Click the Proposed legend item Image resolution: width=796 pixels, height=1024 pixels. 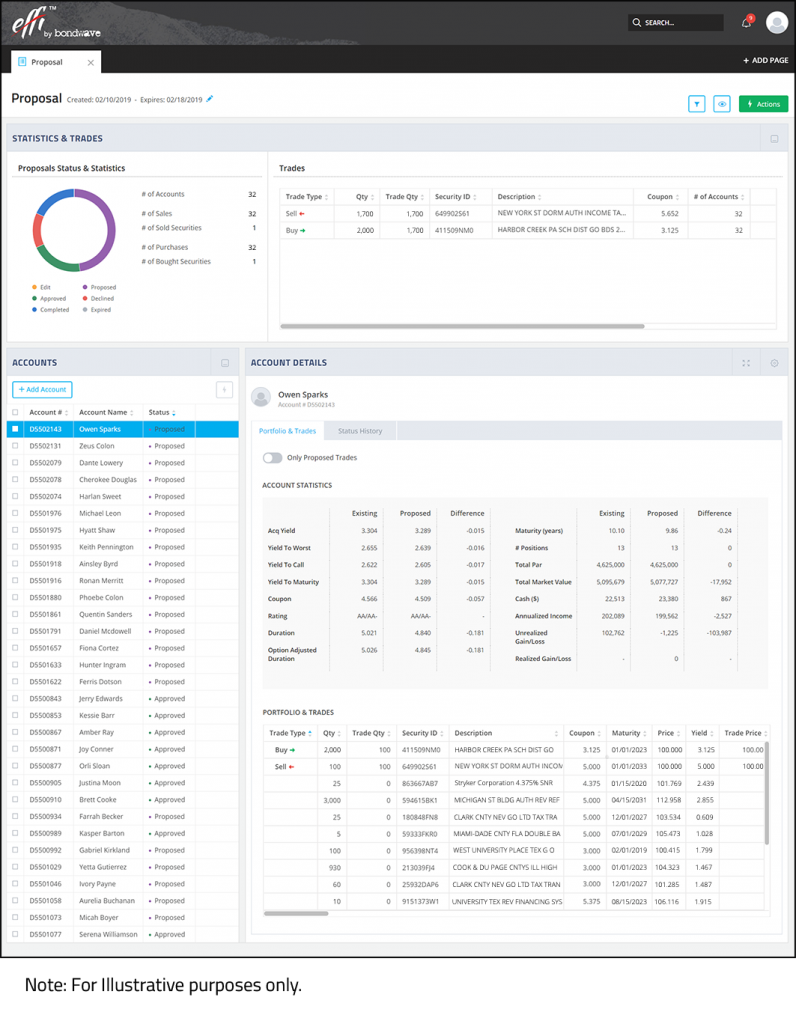99,287
